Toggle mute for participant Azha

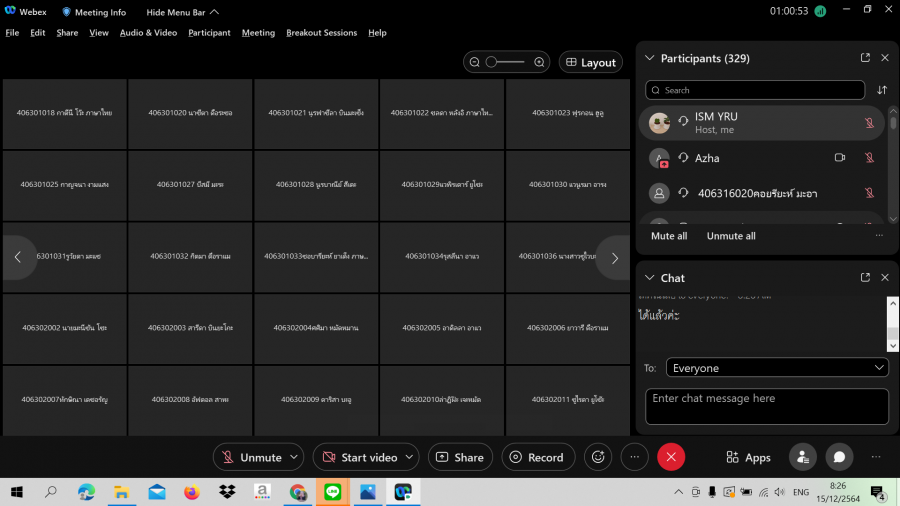point(869,158)
